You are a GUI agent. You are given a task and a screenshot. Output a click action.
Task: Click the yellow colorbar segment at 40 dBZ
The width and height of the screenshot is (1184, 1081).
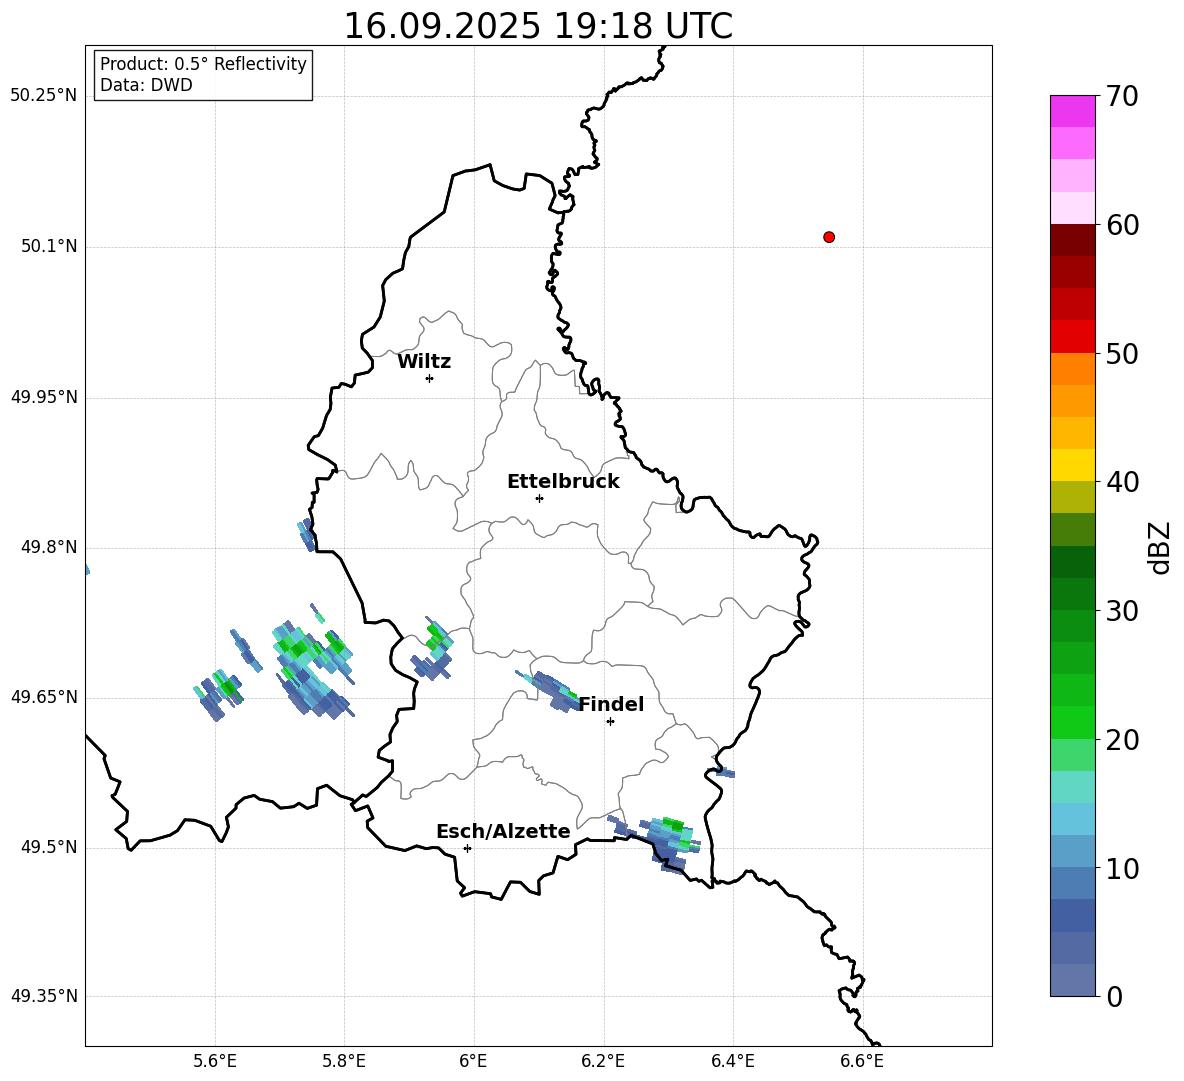pos(1072,465)
